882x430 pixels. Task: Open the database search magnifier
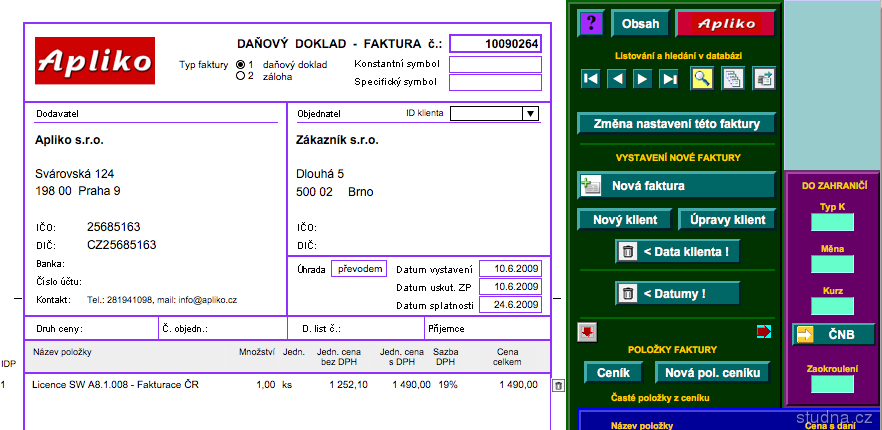702,78
